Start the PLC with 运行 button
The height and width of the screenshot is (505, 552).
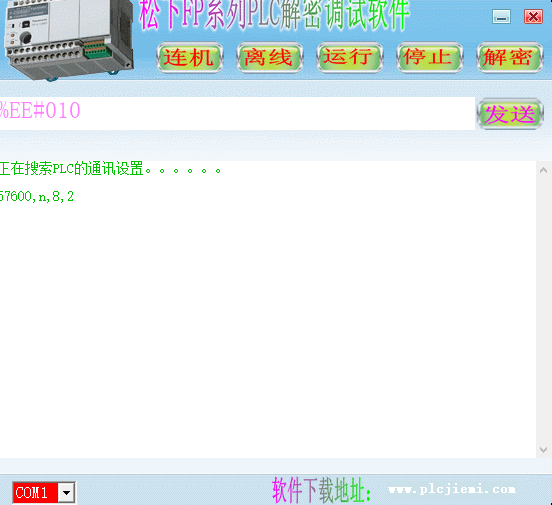click(350, 57)
